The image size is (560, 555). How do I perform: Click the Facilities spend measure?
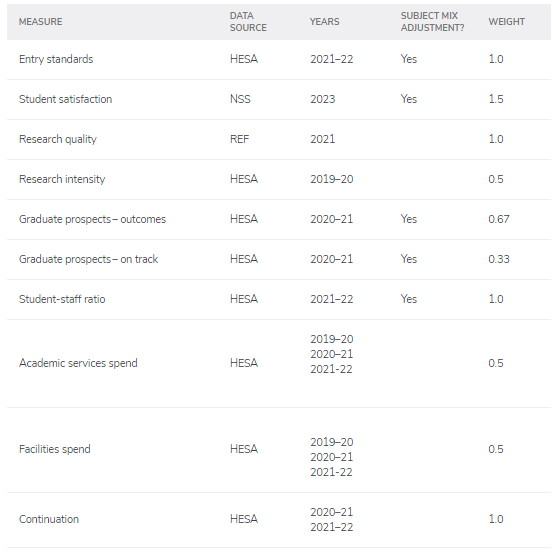(55, 449)
